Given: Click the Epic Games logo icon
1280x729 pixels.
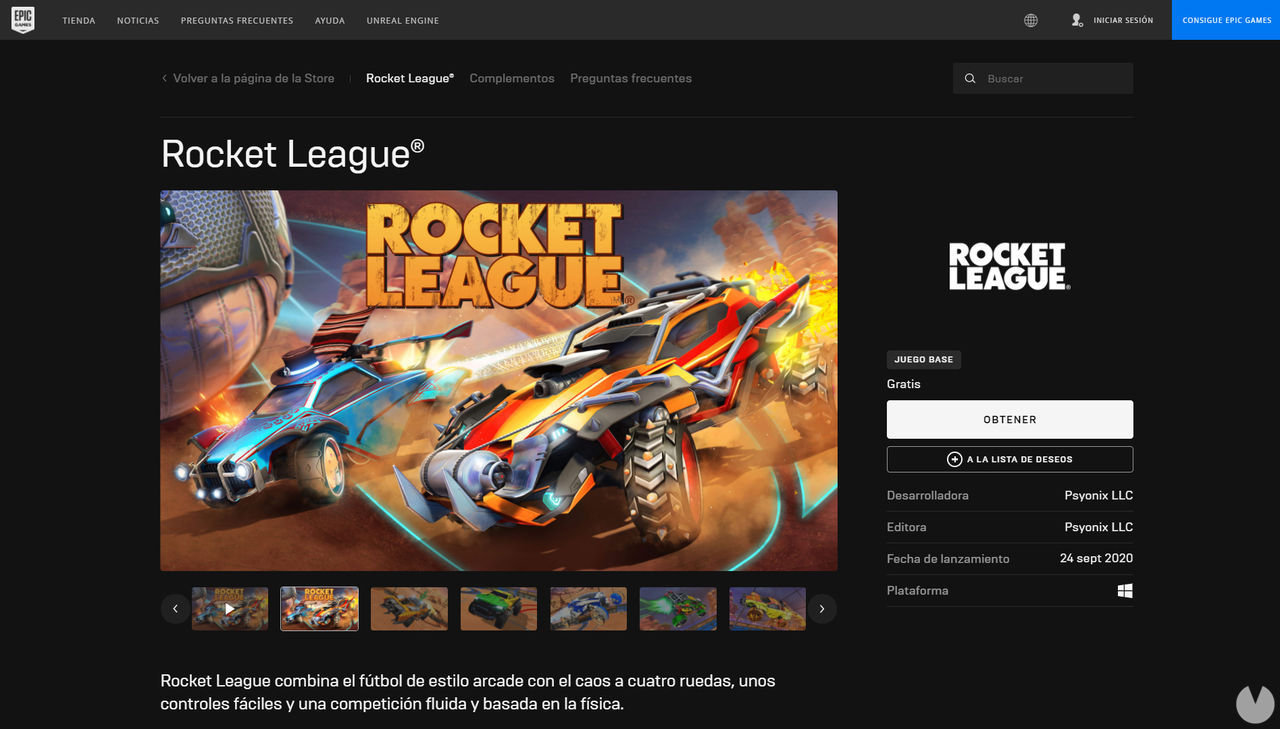Looking at the screenshot, I should 23,20.
